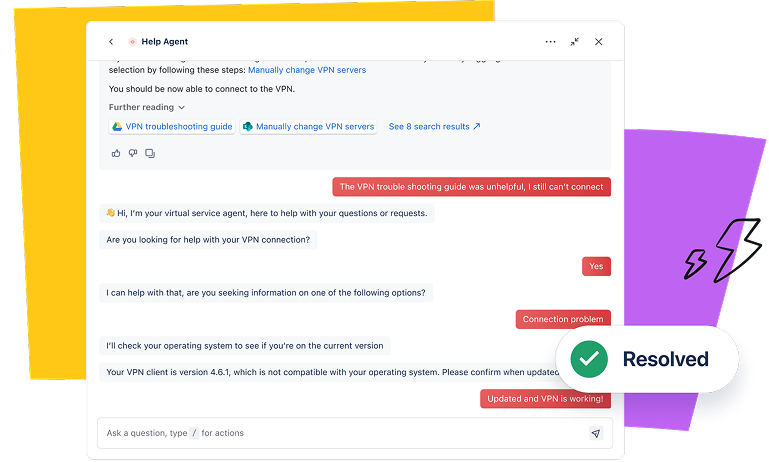Give the response a thumbs down

[x=133, y=153]
